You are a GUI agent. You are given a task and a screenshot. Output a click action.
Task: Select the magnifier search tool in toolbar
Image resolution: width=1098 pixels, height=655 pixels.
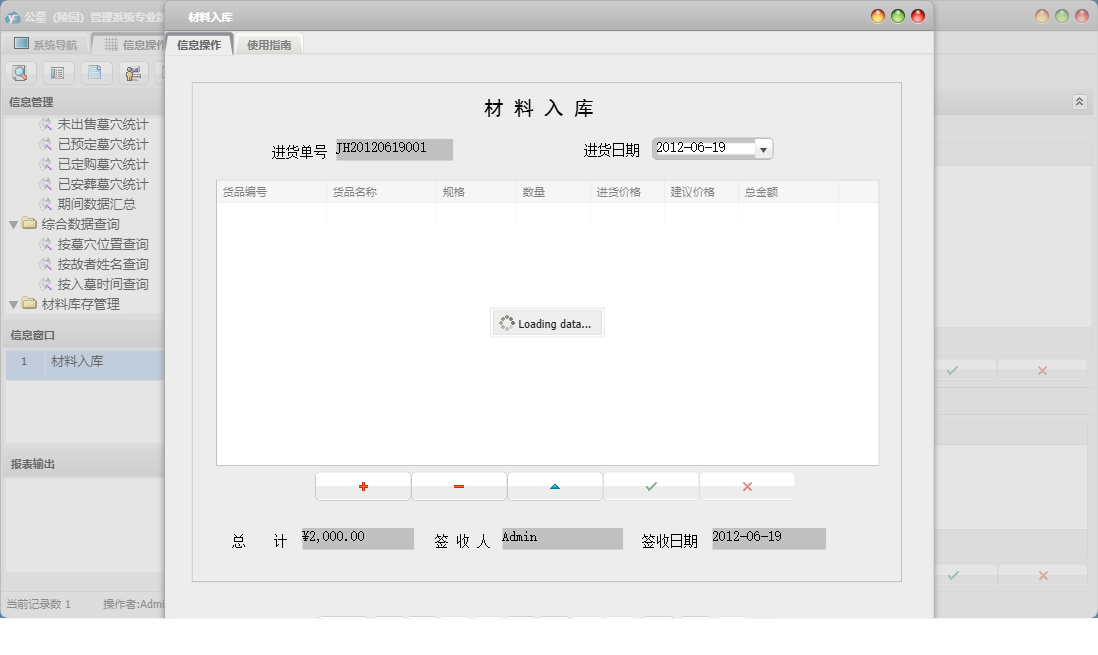20,72
